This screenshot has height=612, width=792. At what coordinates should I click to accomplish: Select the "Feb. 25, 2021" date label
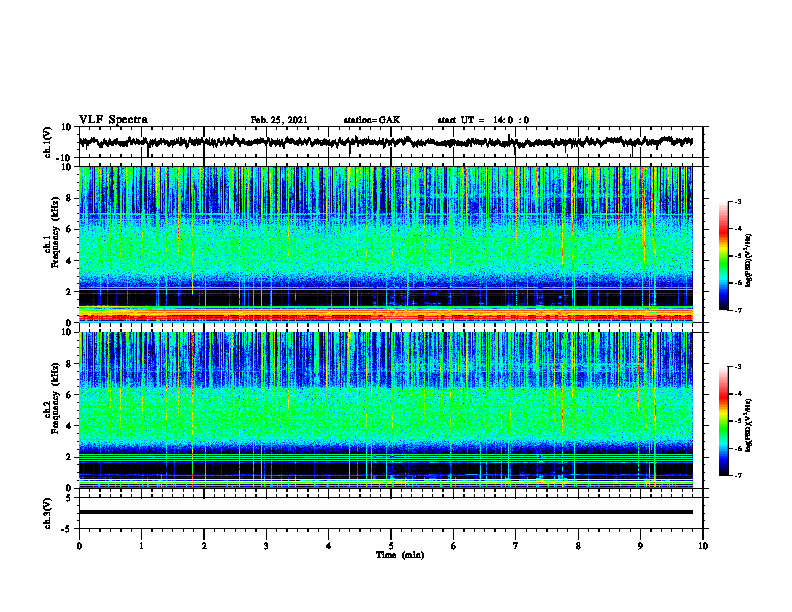[279, 120]
